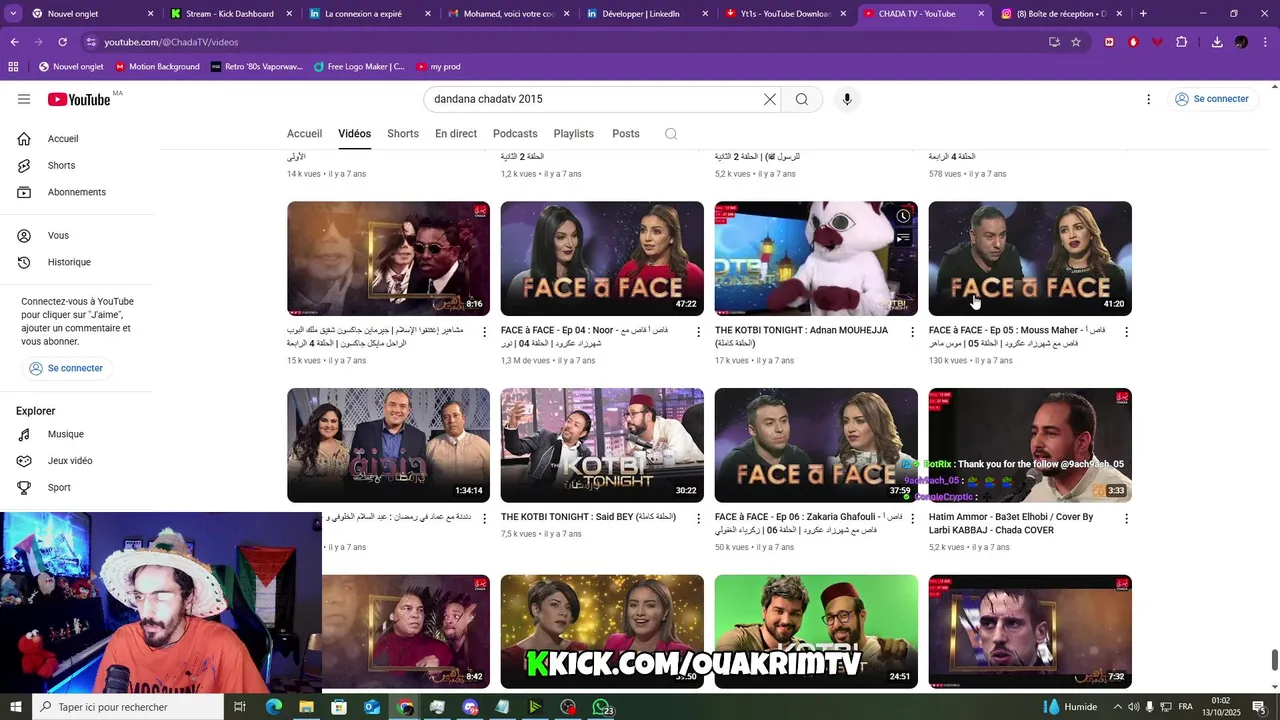Open options menu for THE KOTBI TONIGHT Said BEY
Screen dimensions: 1280x720
point(698,519)
